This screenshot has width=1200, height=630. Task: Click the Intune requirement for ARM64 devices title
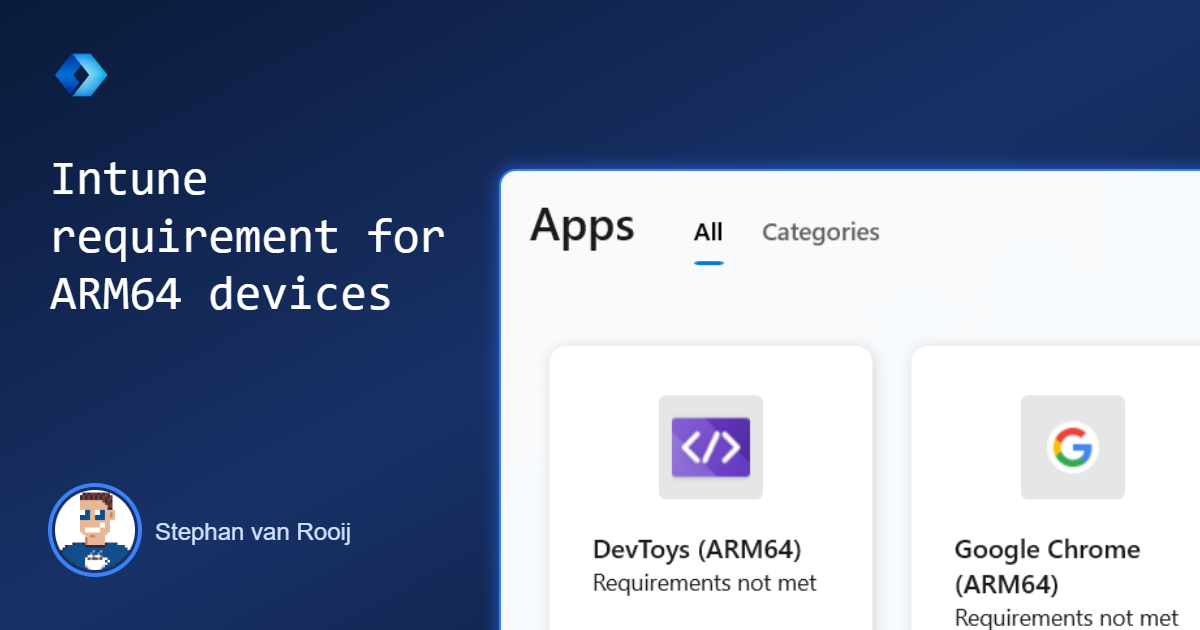point(247,237)
